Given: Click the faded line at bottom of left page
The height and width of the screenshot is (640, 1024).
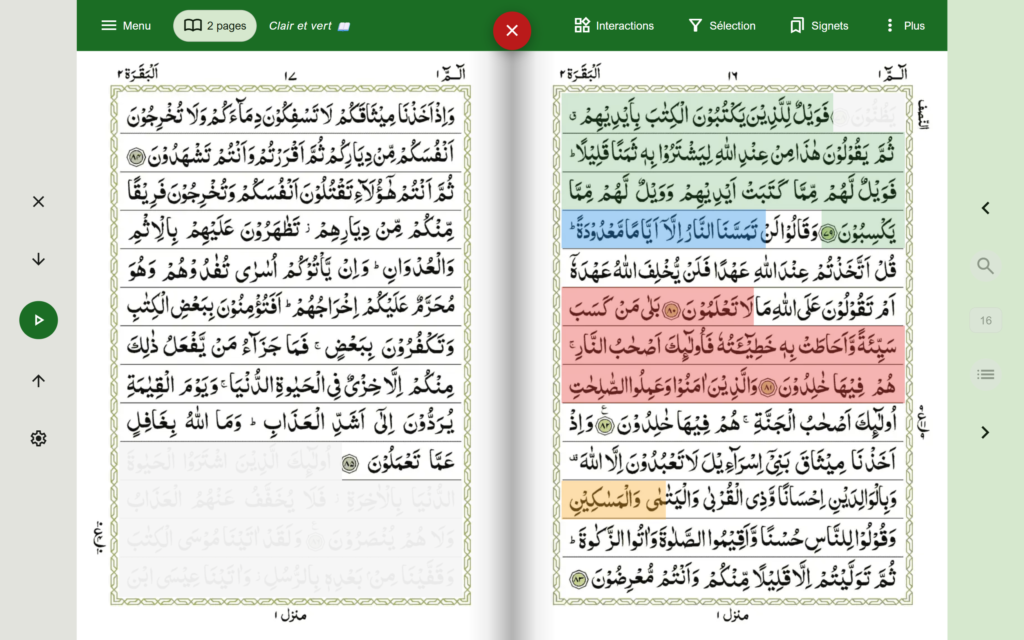Looking at the screenshot, I should 291,576.
